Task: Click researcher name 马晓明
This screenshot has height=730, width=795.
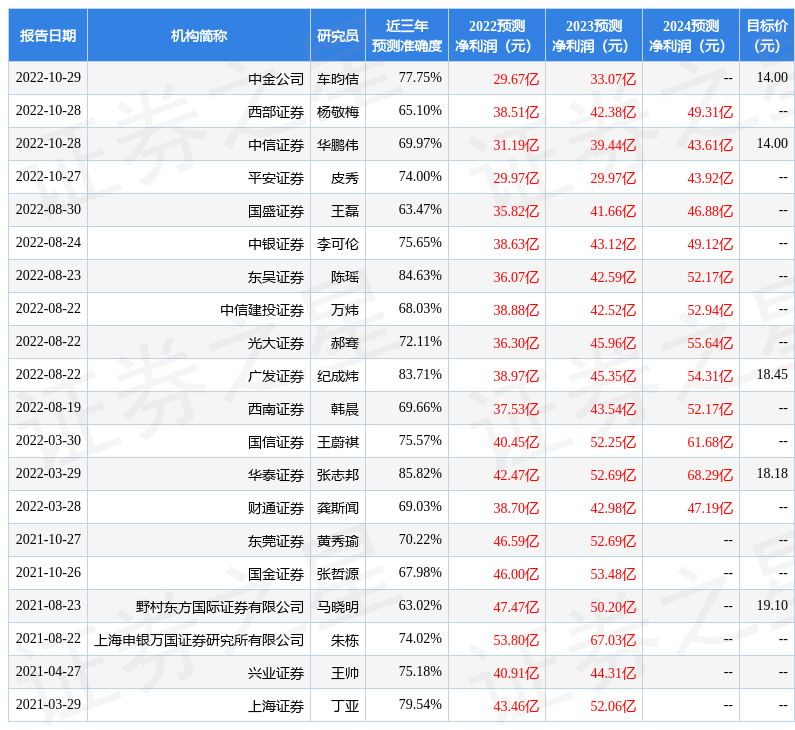Action: [x=338, y=607]
